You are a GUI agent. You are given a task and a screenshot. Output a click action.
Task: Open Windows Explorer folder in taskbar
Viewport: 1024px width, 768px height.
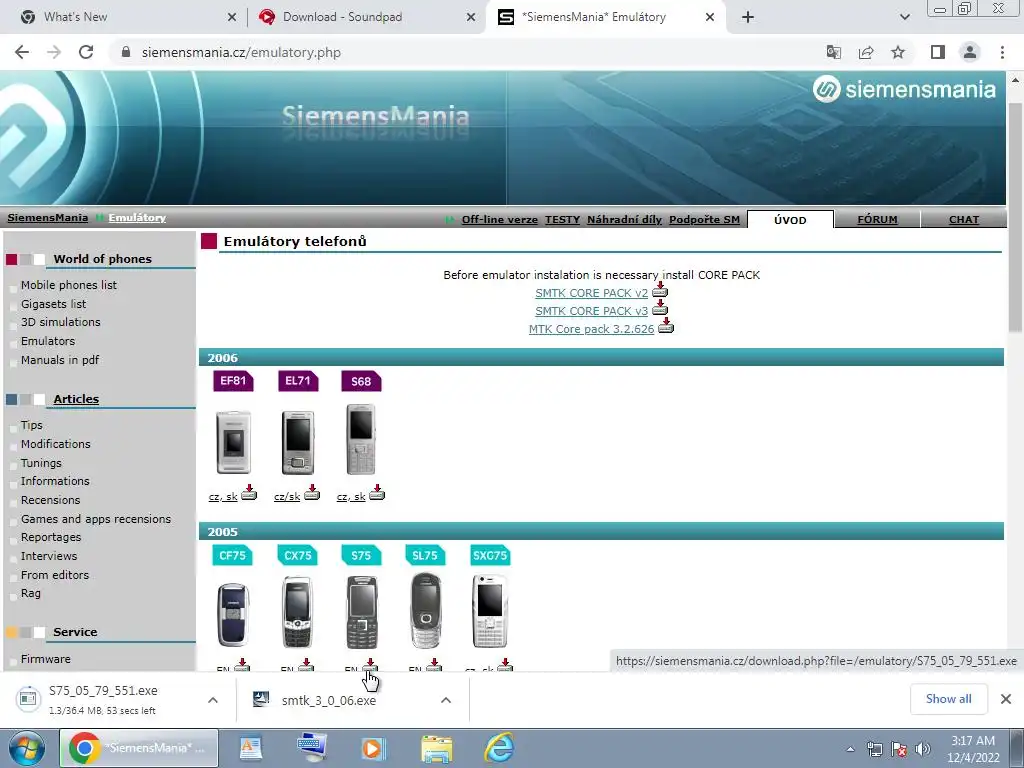coord(437,748)
